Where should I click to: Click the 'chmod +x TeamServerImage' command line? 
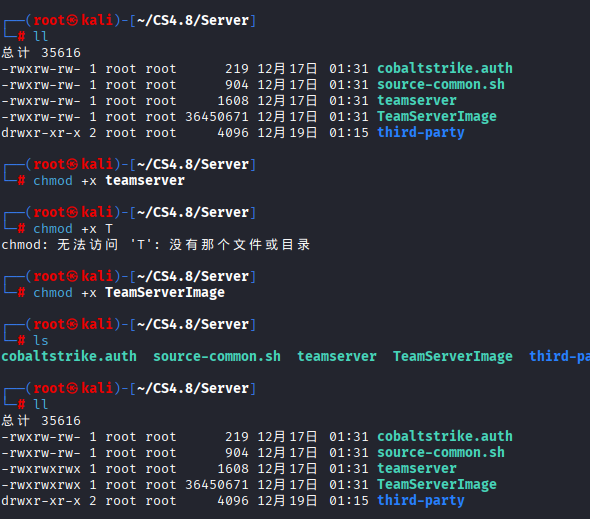coord(129,293)
